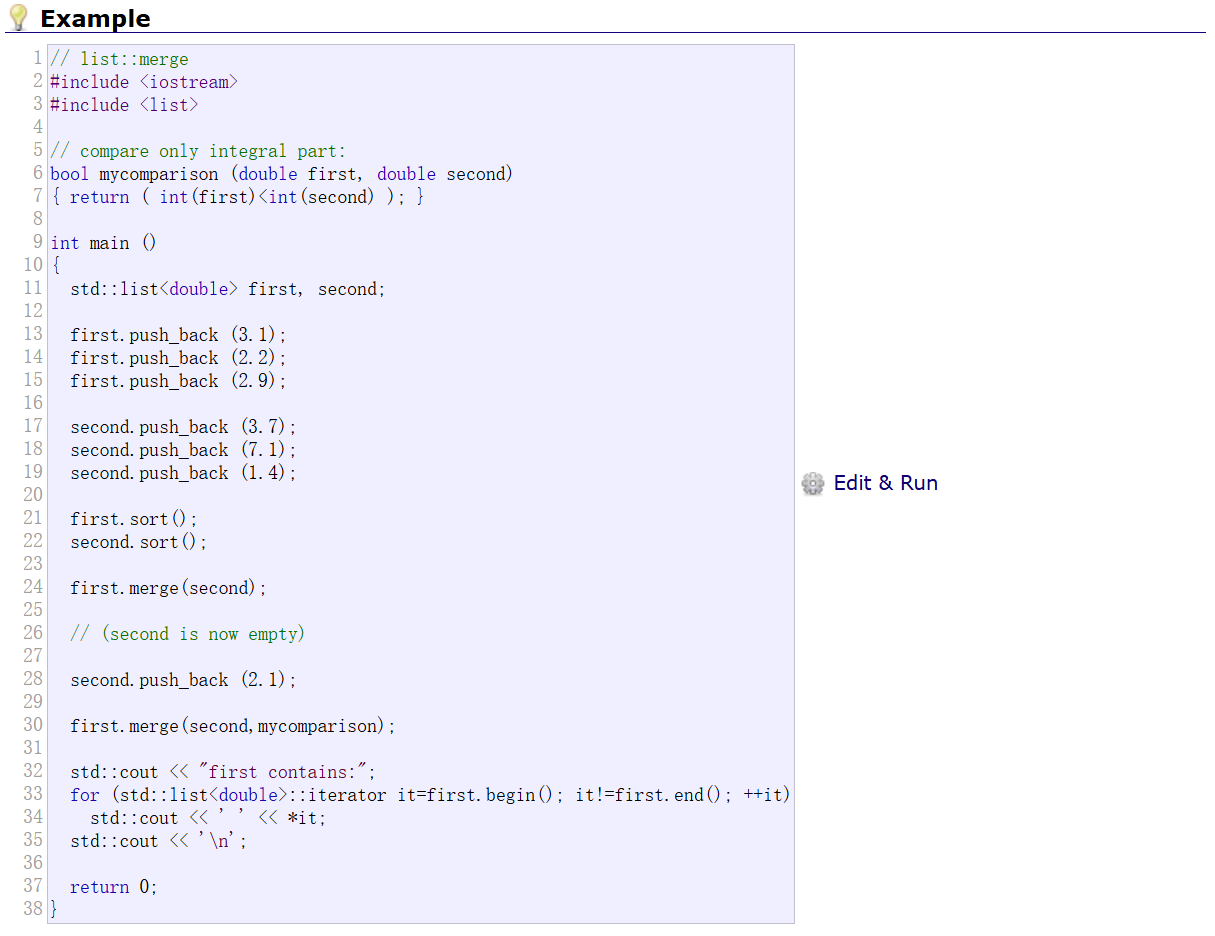Click the 'second.push_back (1.4);' line
Image resolution: width=1215 pixels, height=936 pixels.
point(183,473)
